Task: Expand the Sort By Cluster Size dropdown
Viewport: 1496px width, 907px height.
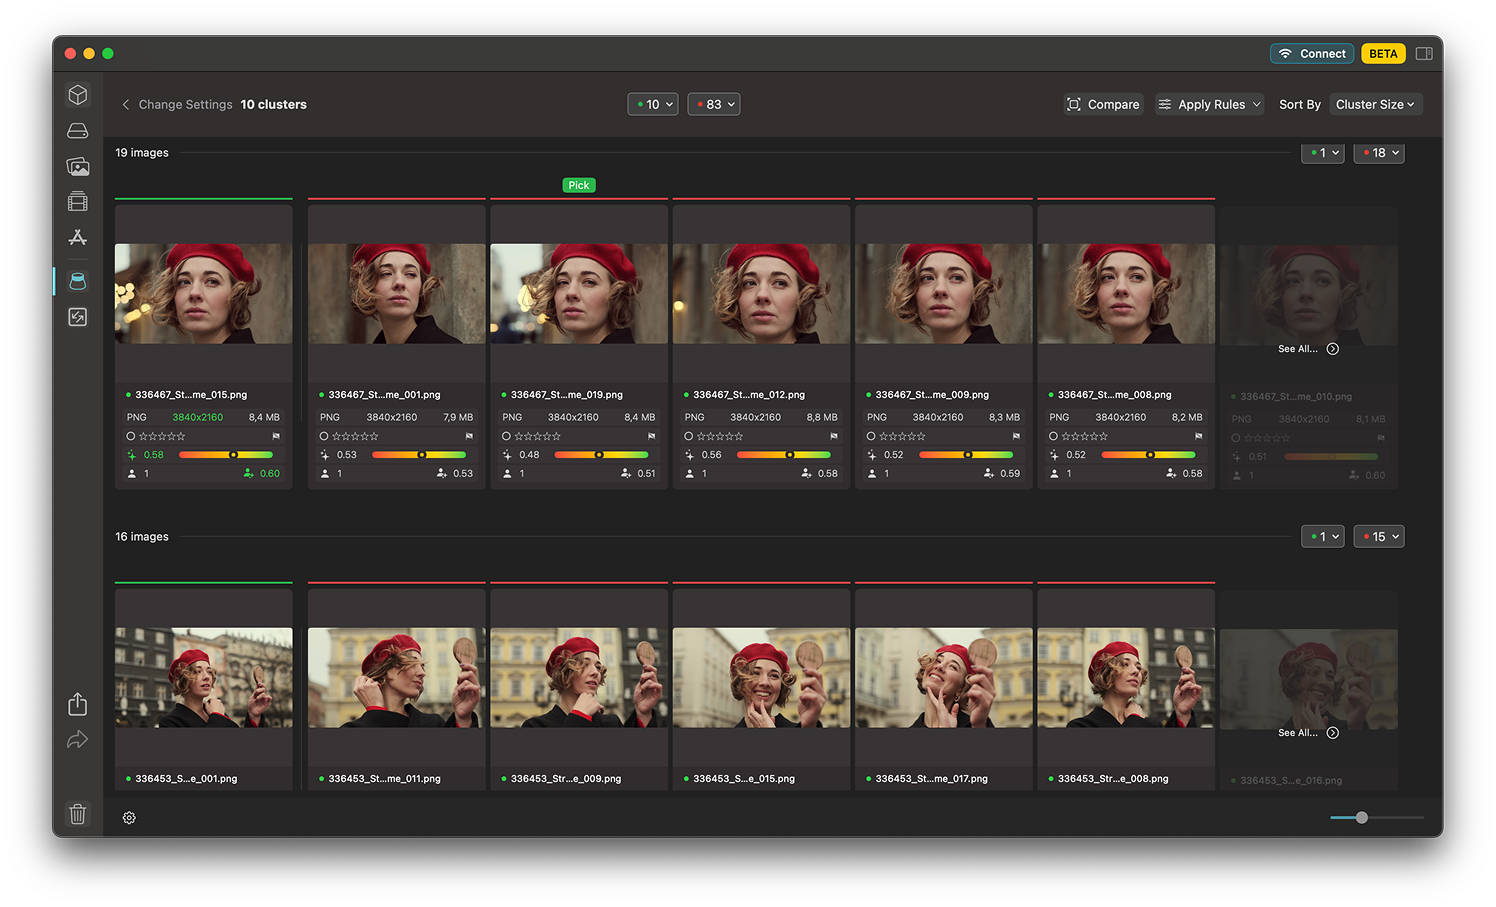Action: (x=1375, y=104)
